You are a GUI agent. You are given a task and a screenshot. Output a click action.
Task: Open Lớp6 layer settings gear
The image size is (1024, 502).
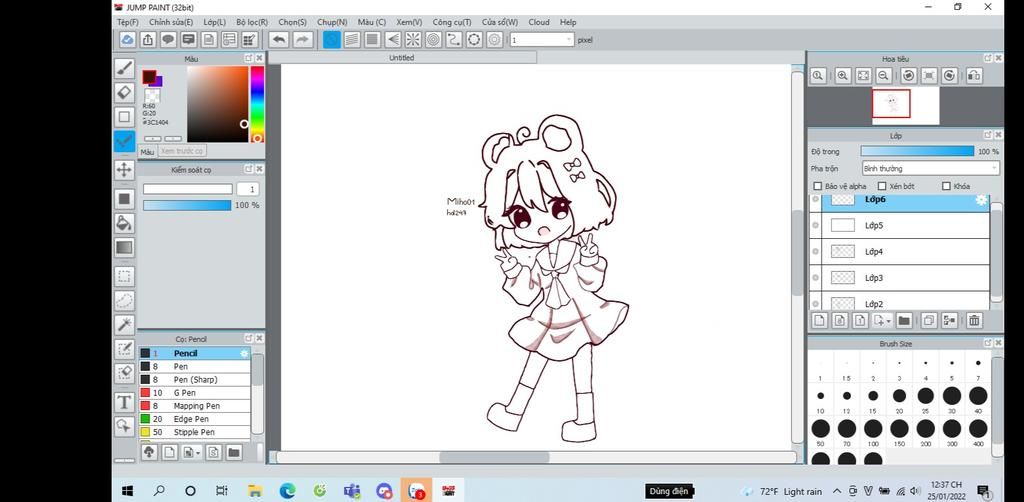981,200
